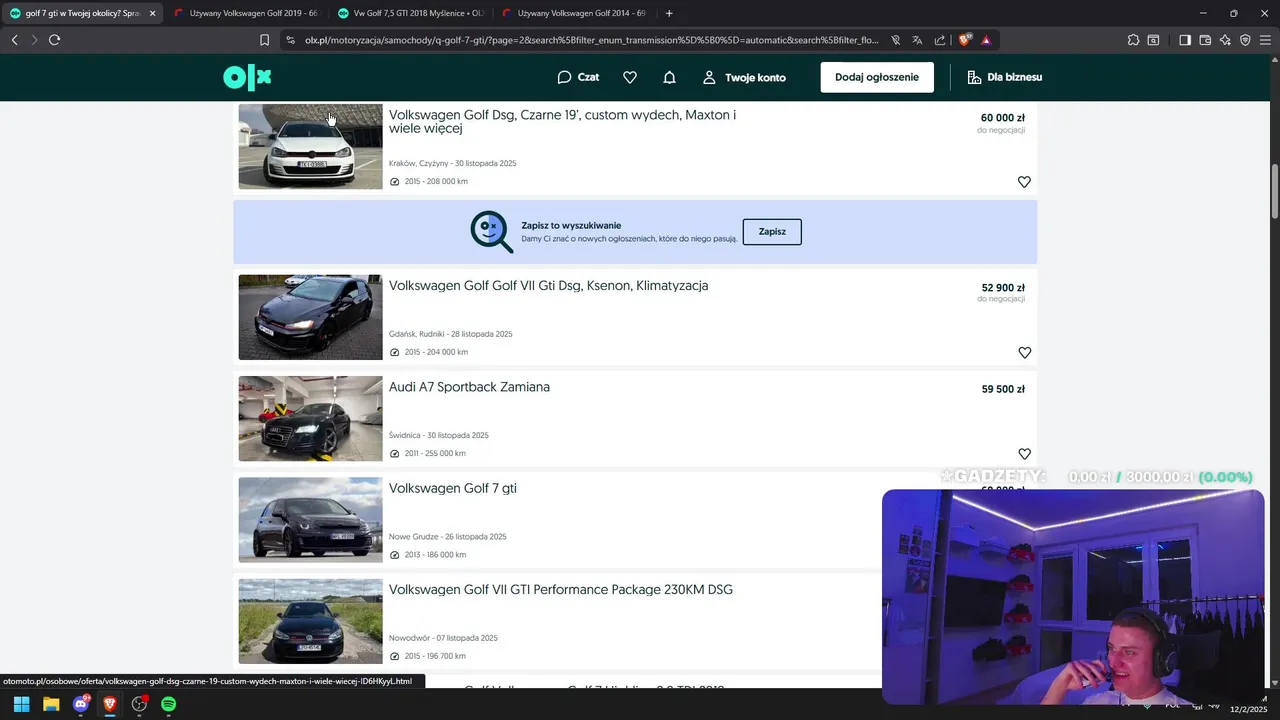Favorite the Audi A7 Sportback listing

coord(1024,454)
